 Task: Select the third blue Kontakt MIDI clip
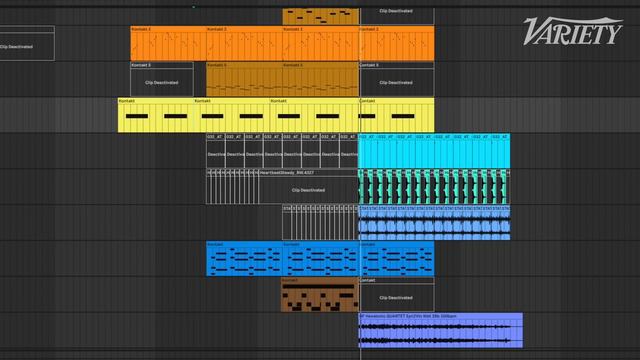(397, 258)
